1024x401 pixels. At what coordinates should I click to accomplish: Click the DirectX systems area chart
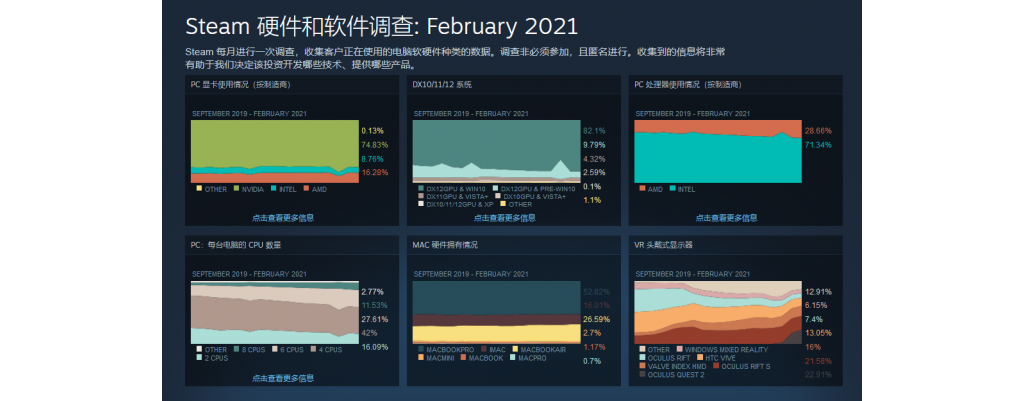coord(496,150)
